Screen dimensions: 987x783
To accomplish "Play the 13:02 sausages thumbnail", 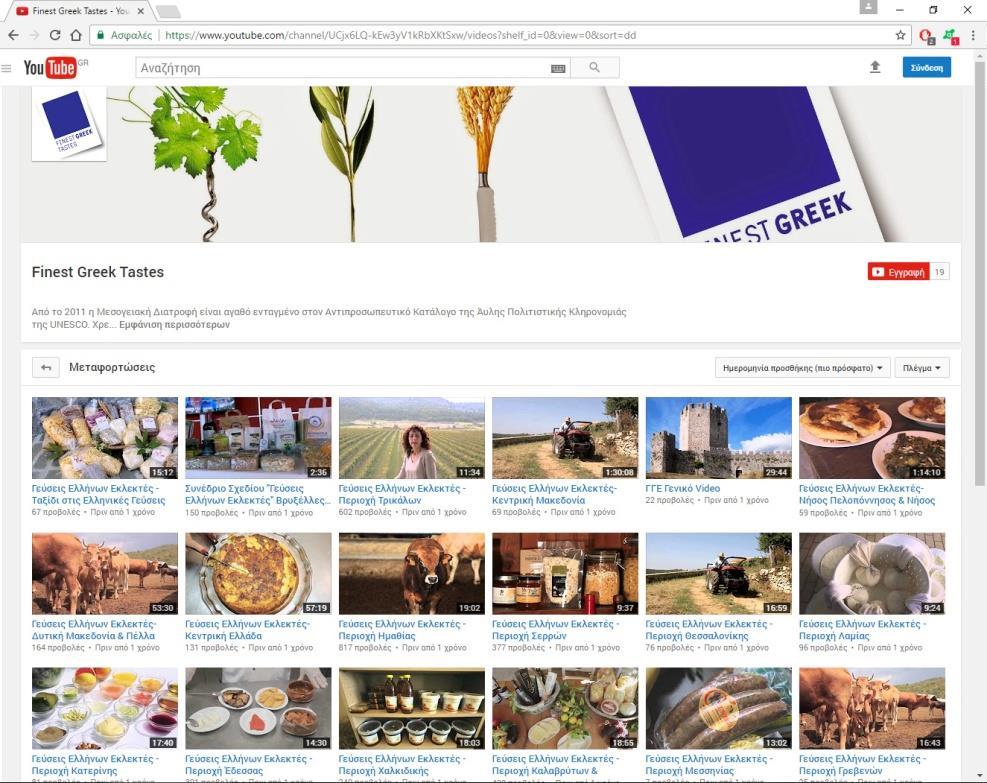I will point(719,709).
